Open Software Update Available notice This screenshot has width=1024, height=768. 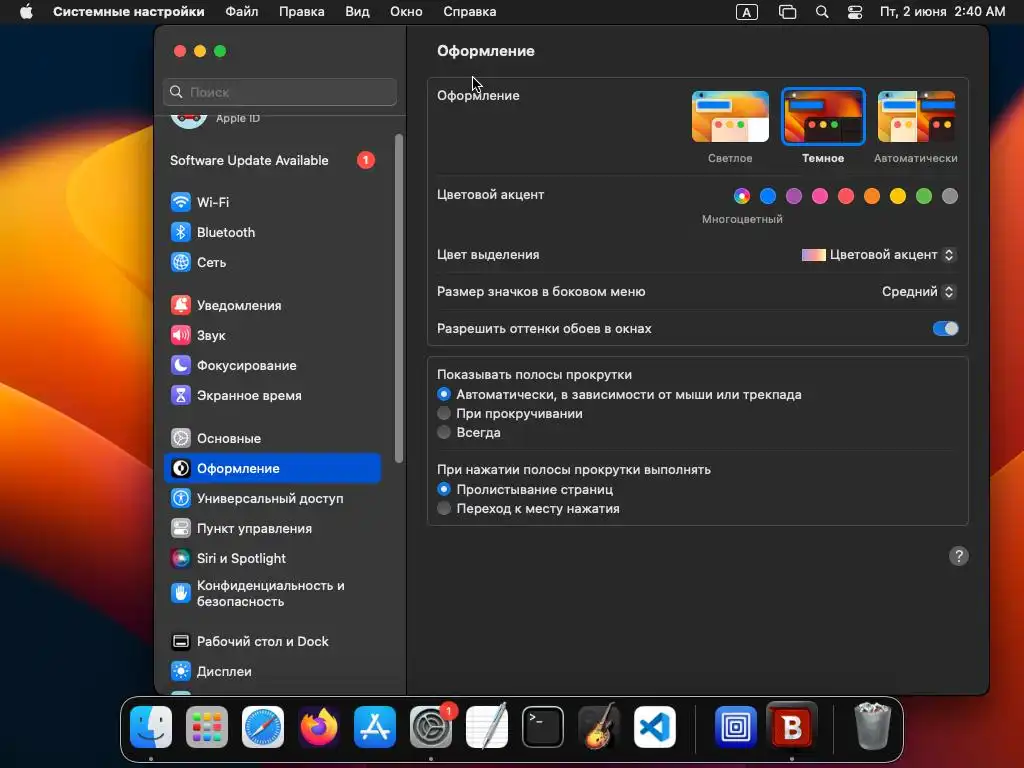coord(272,161)
